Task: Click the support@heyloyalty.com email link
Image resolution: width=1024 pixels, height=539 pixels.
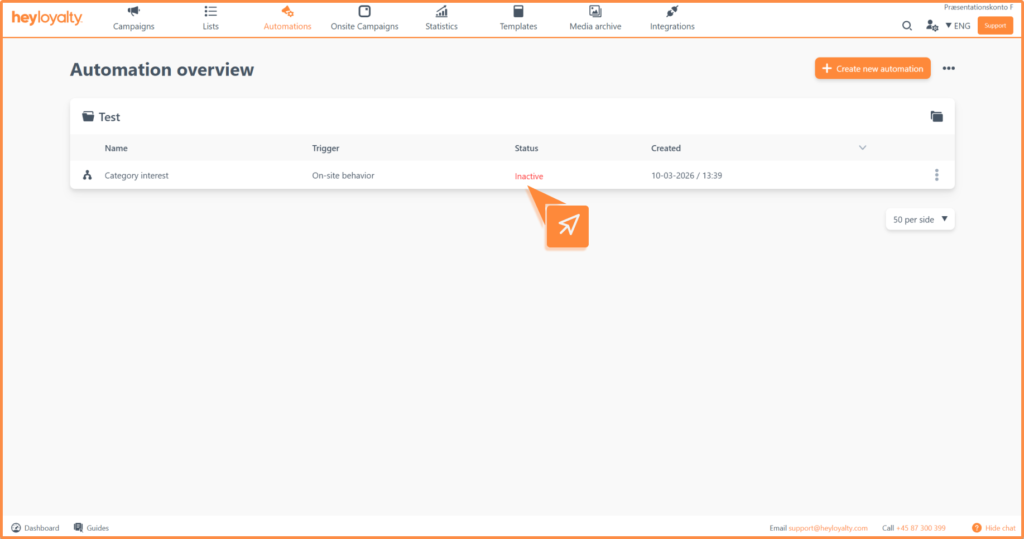Action: point(829,528)
